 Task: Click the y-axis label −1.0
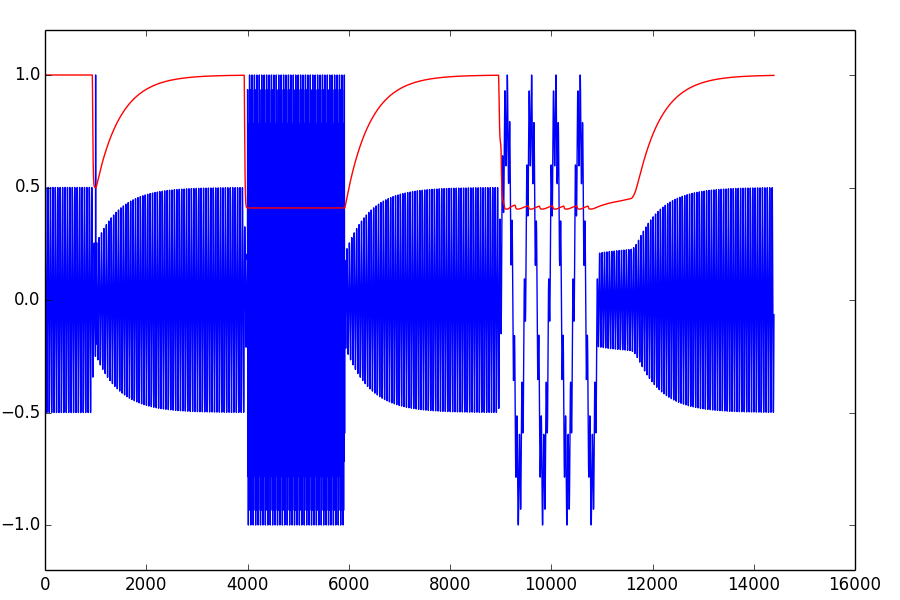pos(21,525)
